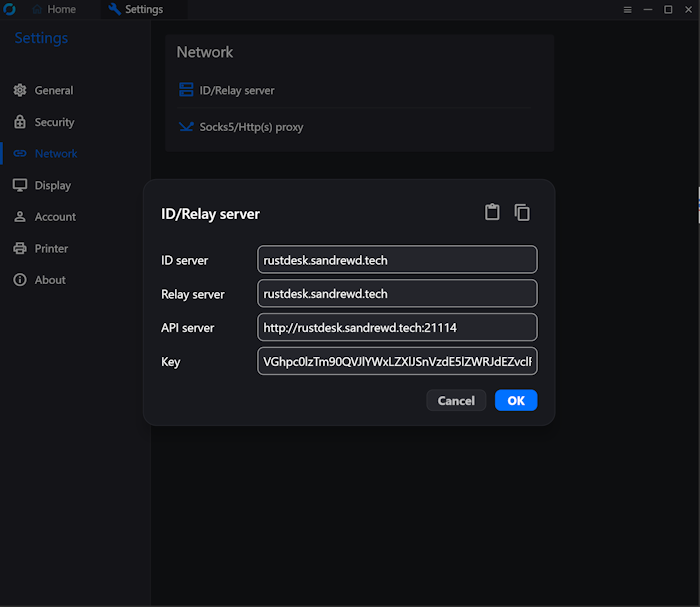Switch to the Home tab
This screenshot has width=700, height=607.
pos(54,10)
